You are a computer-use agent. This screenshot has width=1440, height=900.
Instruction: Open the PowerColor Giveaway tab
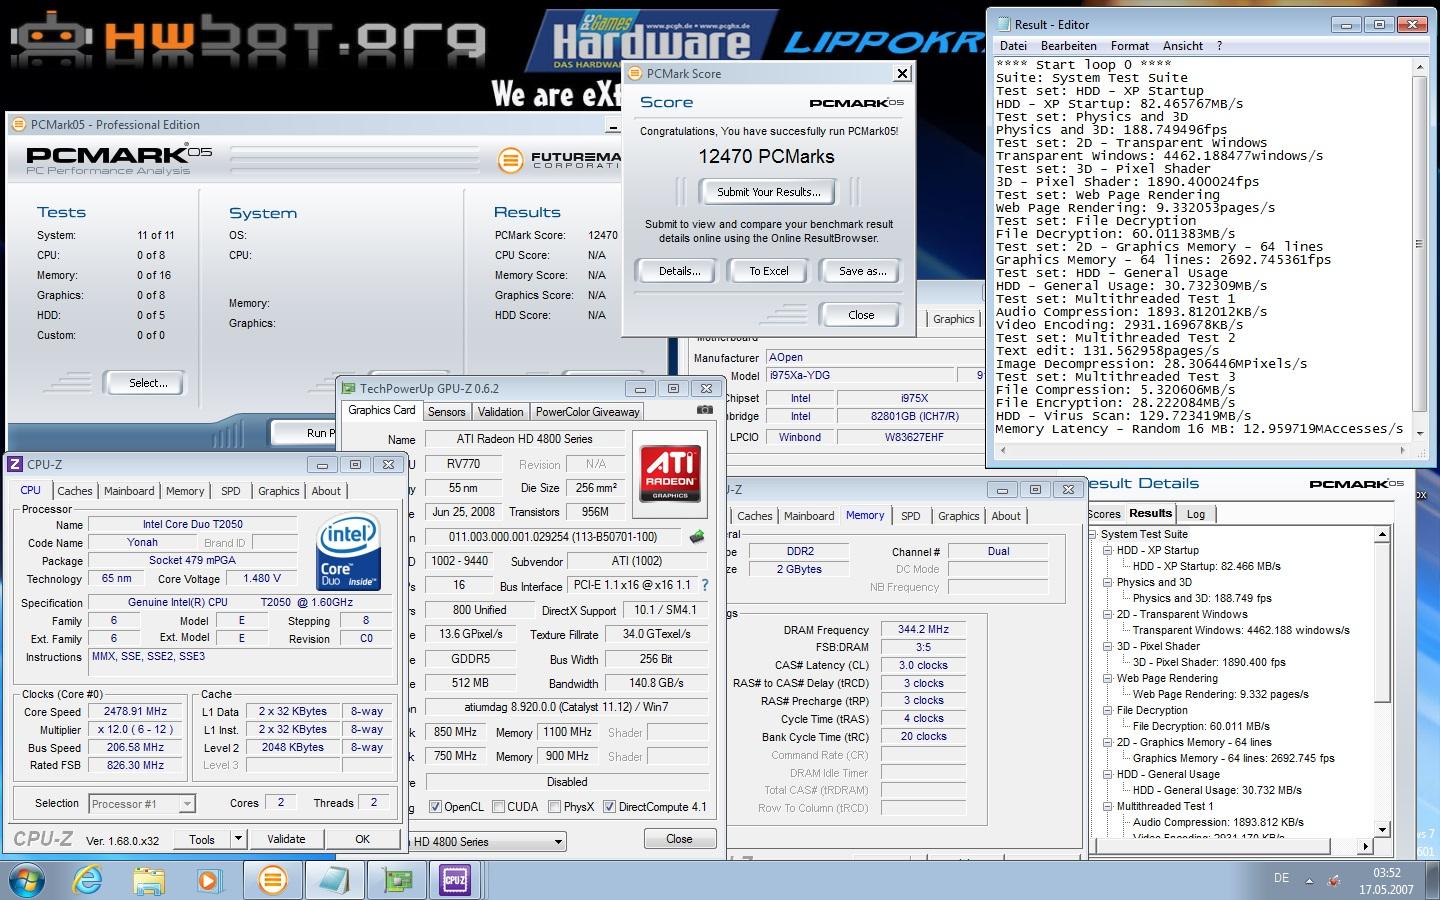pos(587,412)
